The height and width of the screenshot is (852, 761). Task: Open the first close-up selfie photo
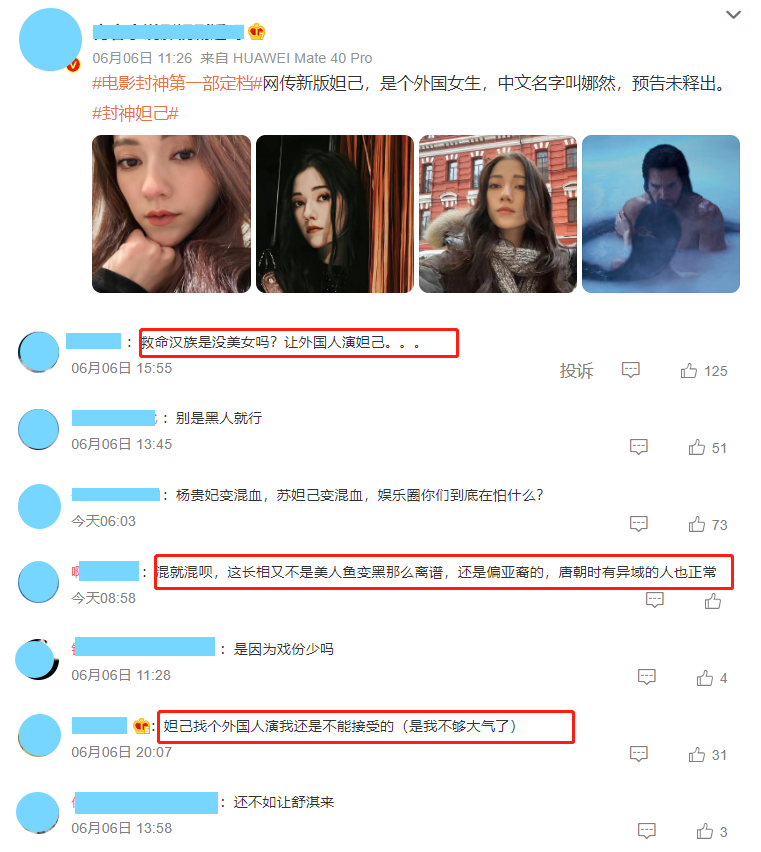(x=172, y=214)
